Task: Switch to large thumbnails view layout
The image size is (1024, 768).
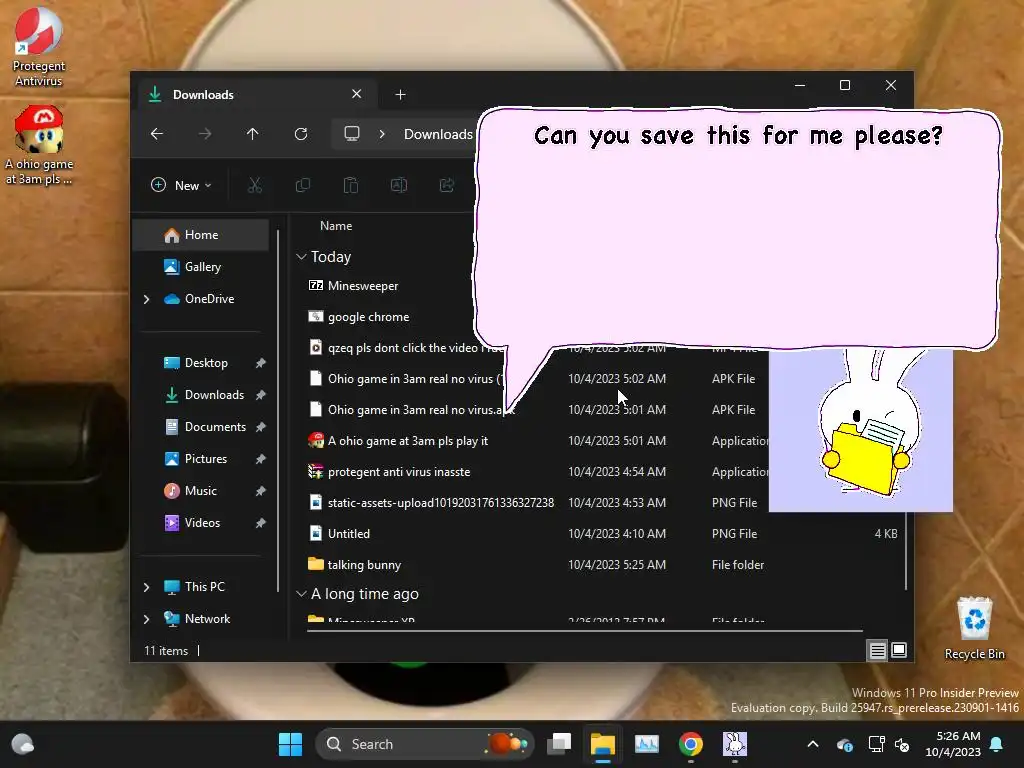Action: [899, 650]
